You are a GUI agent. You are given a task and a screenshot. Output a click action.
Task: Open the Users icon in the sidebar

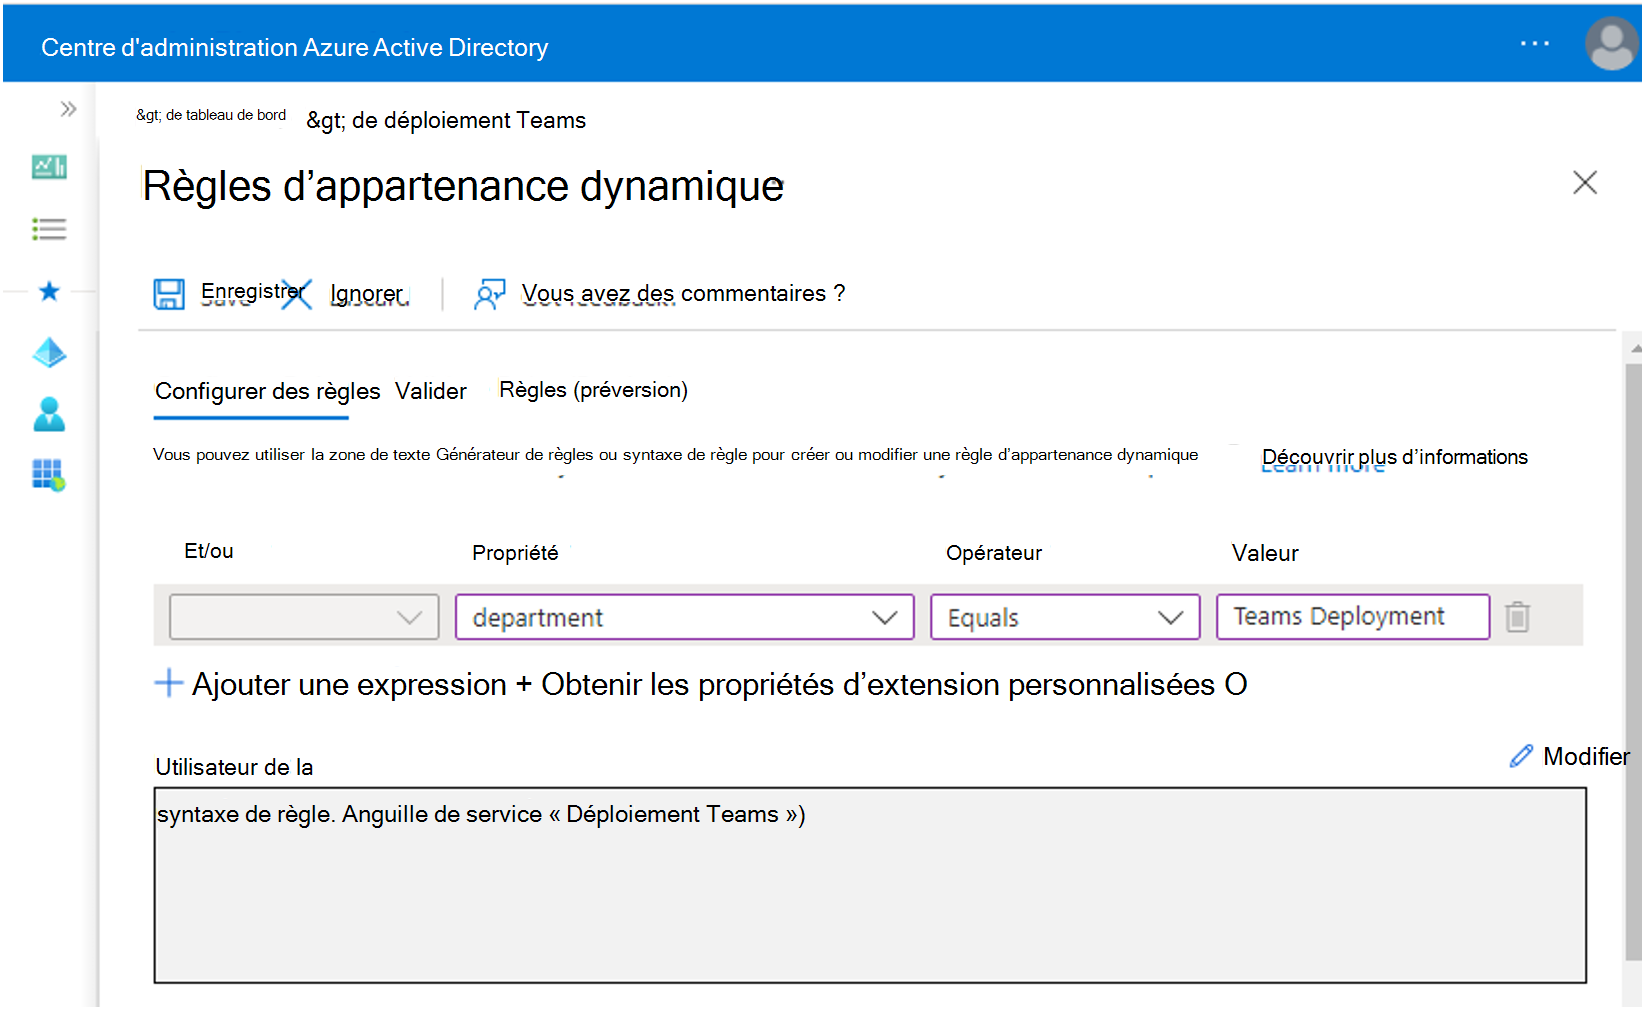49,414
